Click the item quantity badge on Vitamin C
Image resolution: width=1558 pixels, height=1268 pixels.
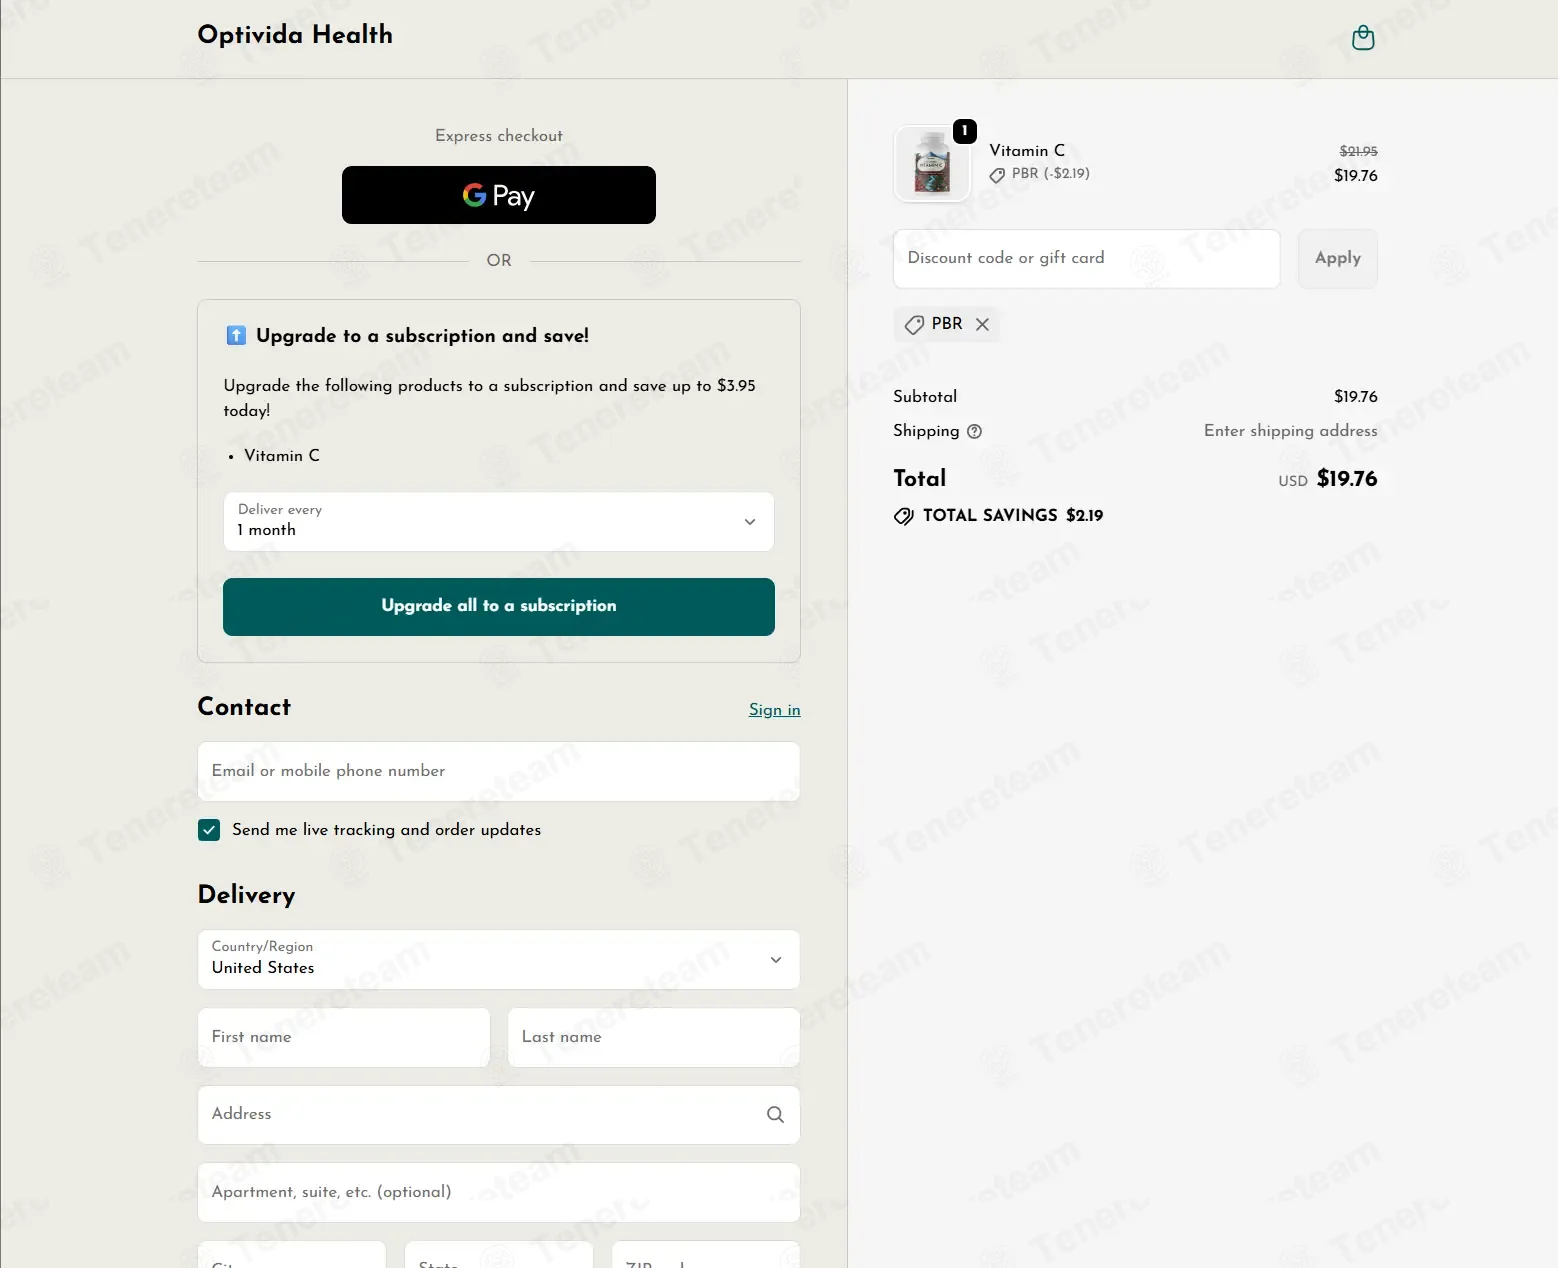click(x=964, y=131)
